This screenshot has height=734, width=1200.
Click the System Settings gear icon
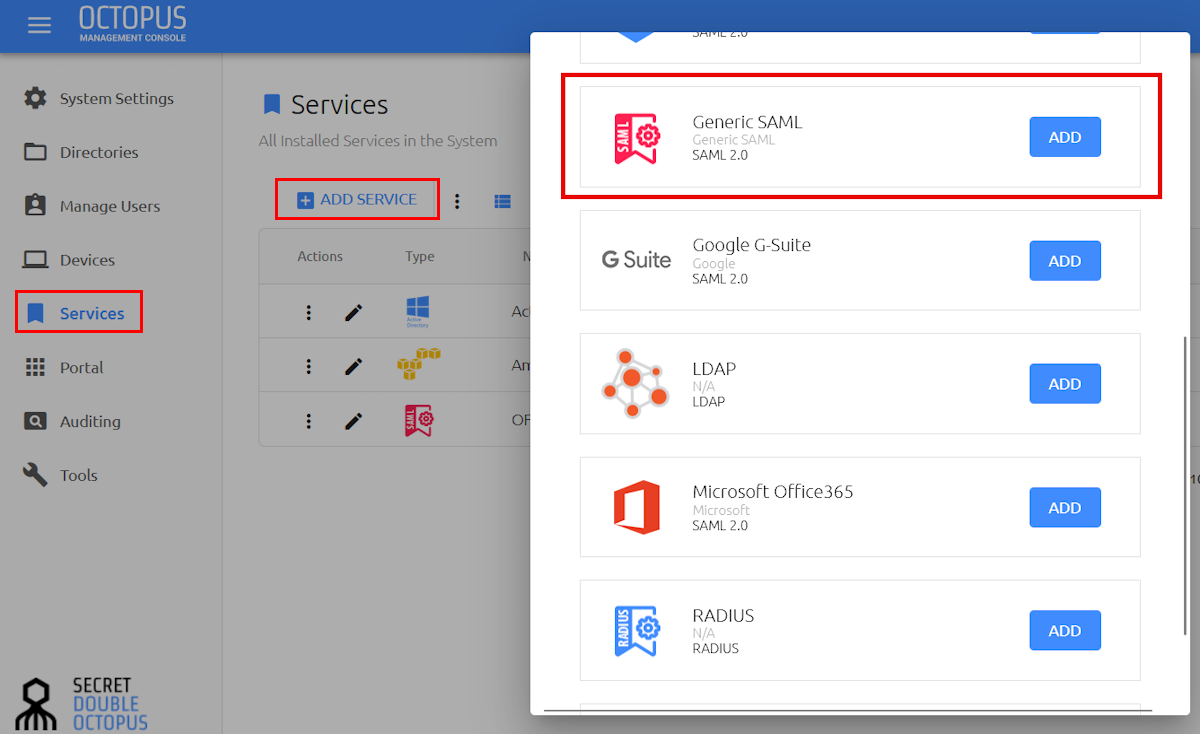(x=35, y=98)
